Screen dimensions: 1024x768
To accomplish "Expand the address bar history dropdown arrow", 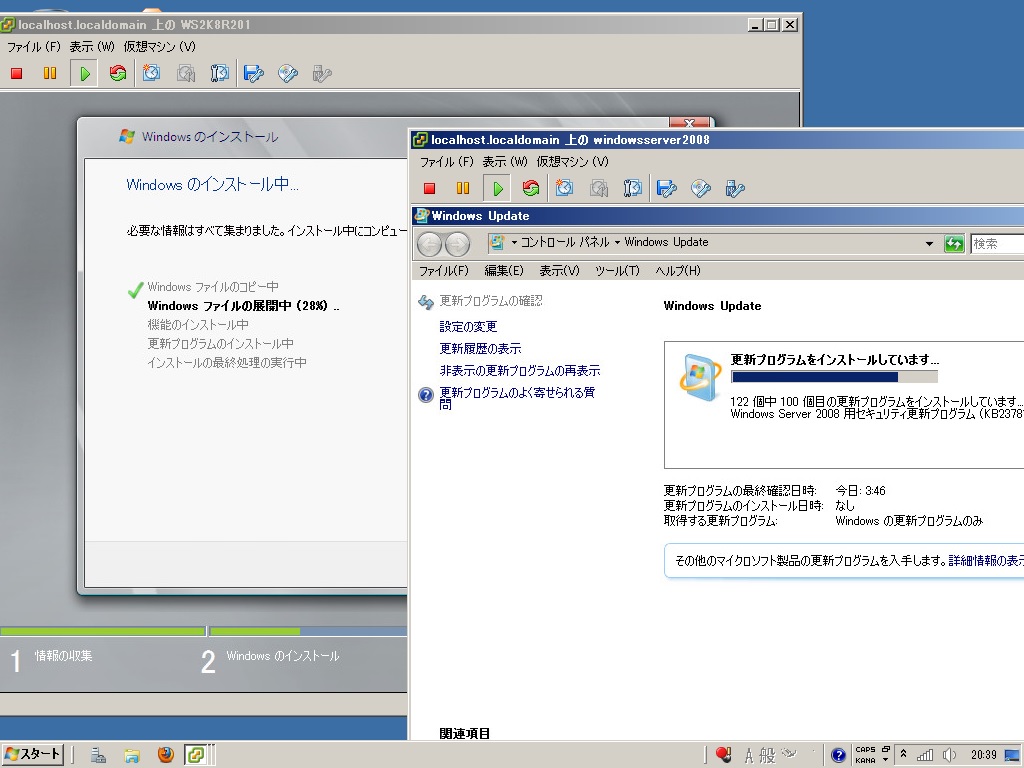I will 929,244.
